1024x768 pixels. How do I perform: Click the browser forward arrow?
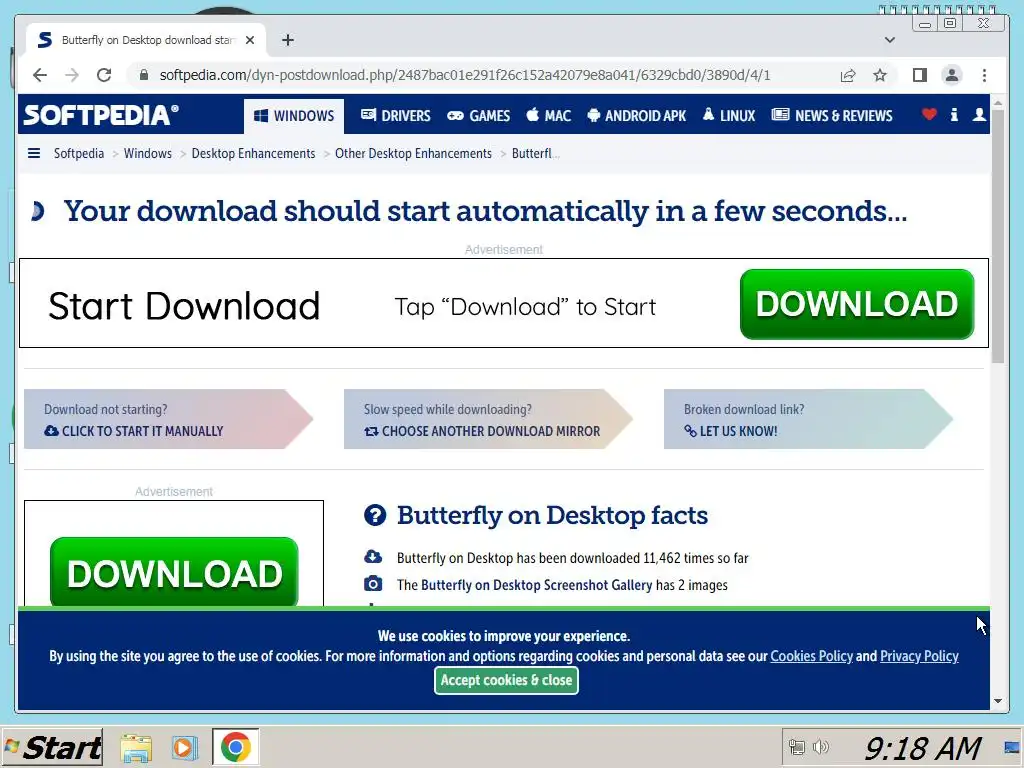click(x=72, y=75)
